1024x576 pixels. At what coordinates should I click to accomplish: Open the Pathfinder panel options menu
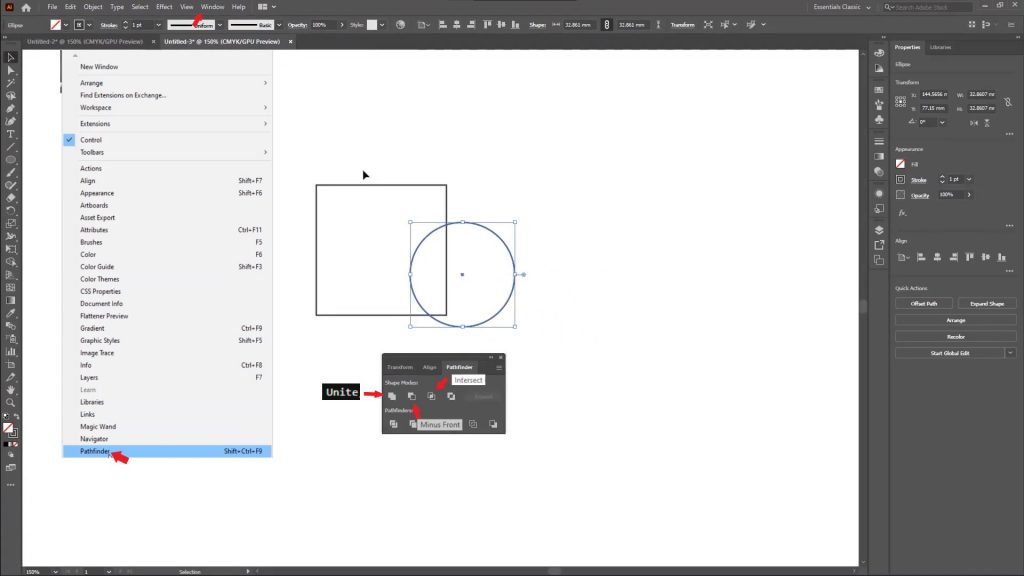point(499,367)
